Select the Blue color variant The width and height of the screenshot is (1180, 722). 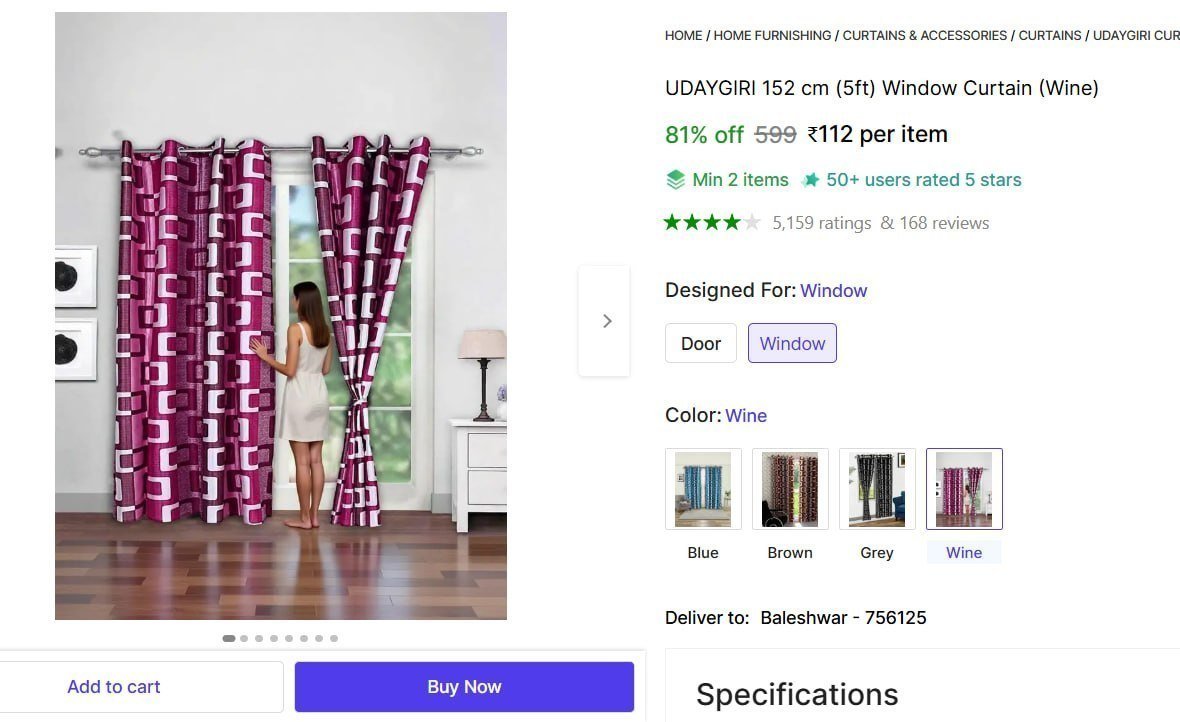(703, 489)
